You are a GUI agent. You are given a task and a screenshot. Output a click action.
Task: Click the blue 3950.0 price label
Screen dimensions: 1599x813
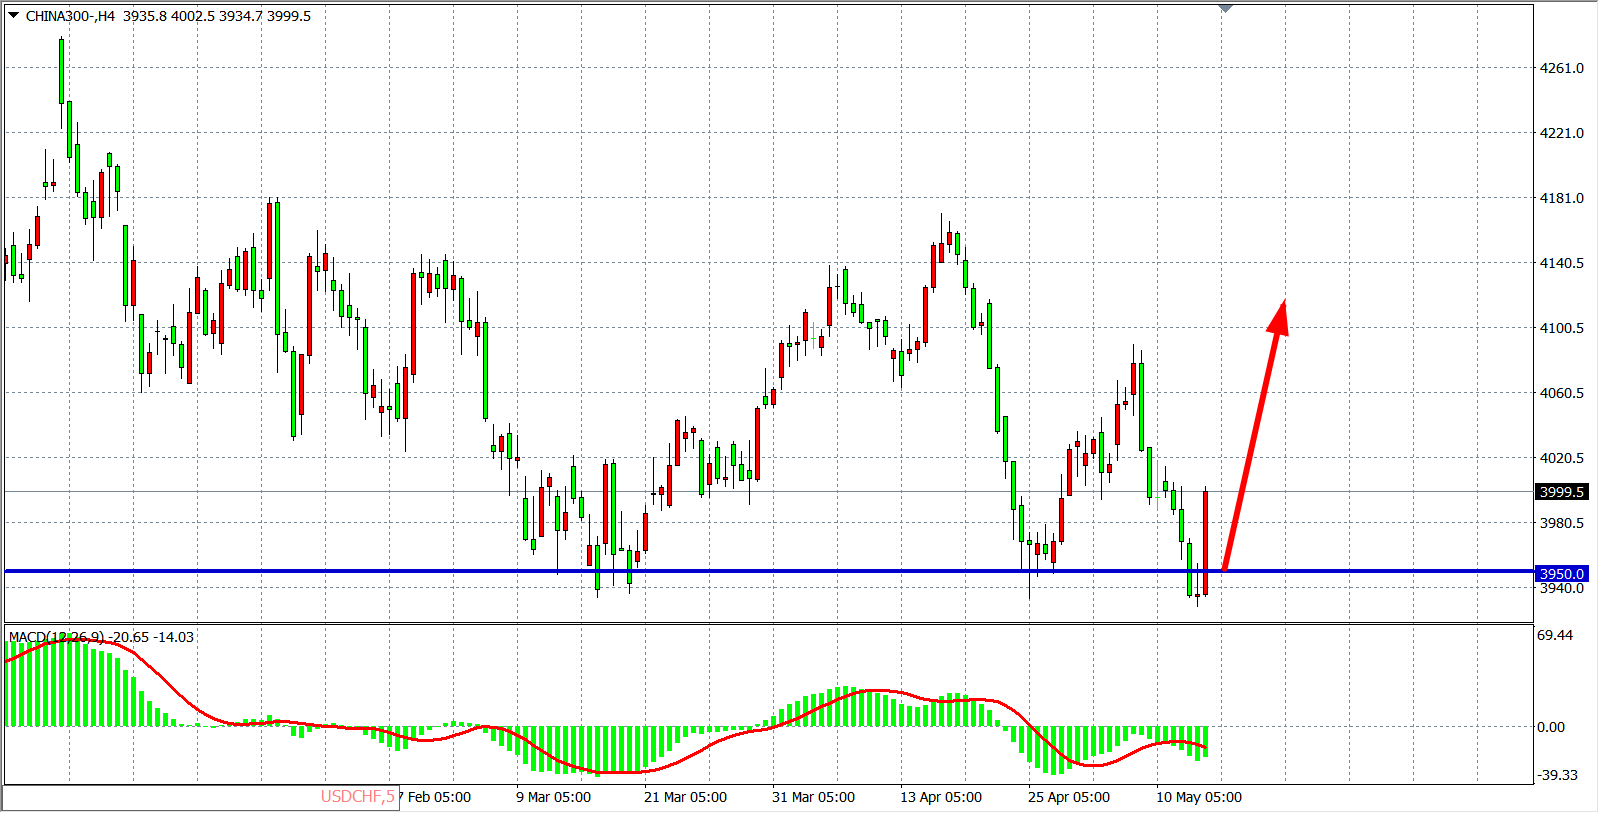(x=1561, y=574)
